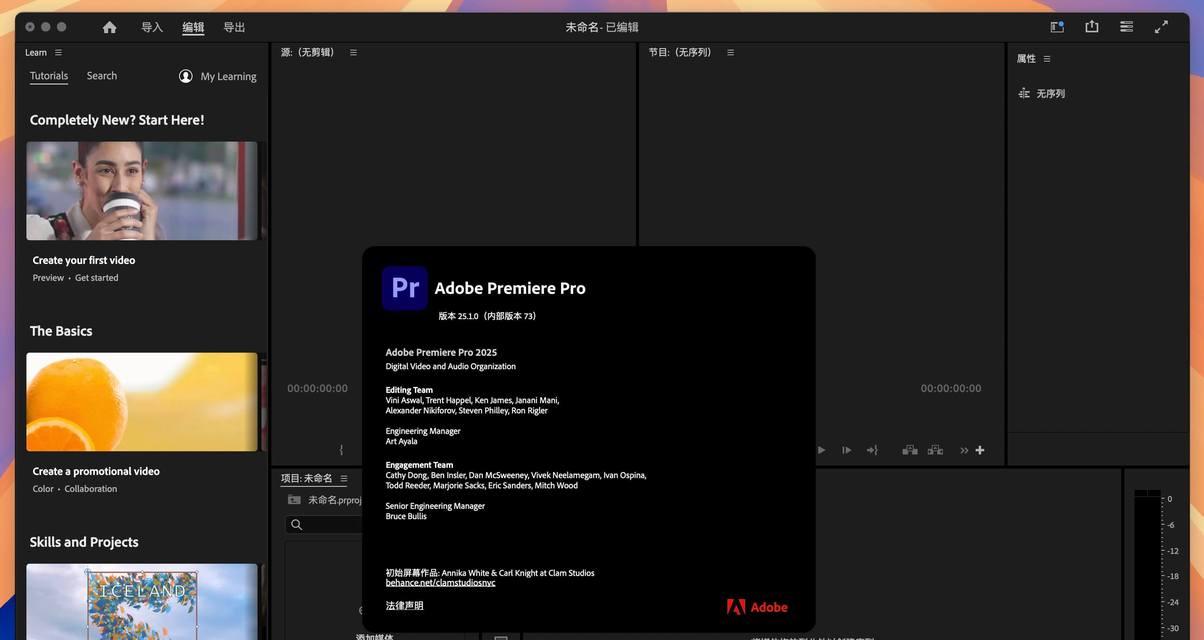Click the Program monitor duration timecode
Image resolution: width=1204 pixels, height=640 pixels.
point(951,388)
